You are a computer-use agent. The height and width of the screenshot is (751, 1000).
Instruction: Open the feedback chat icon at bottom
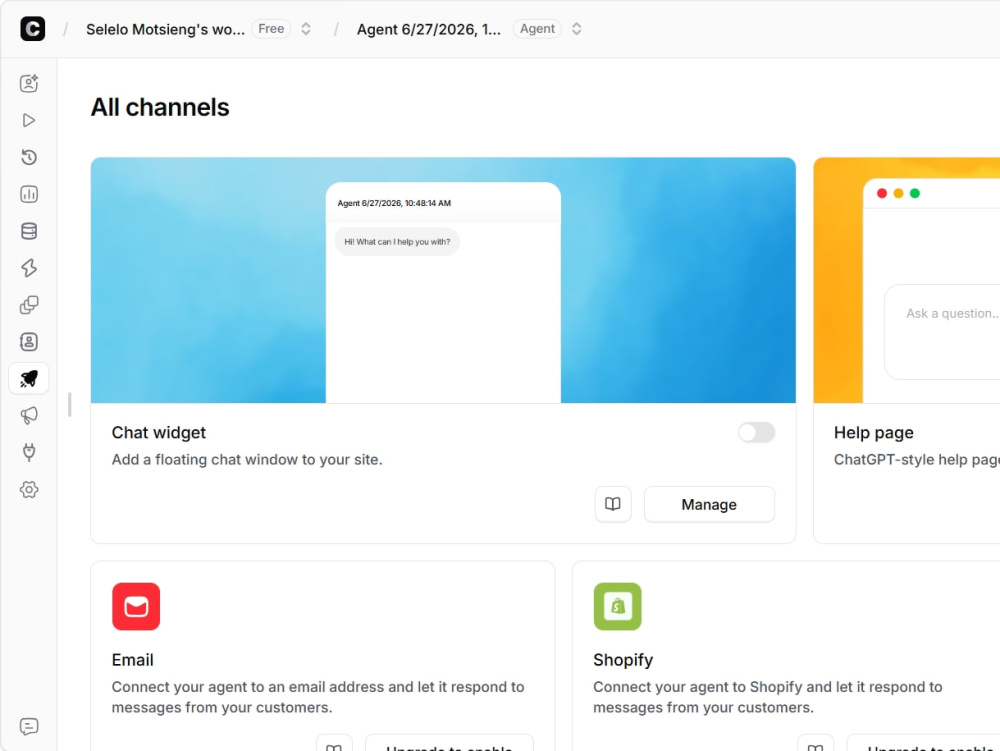[29, 727]
